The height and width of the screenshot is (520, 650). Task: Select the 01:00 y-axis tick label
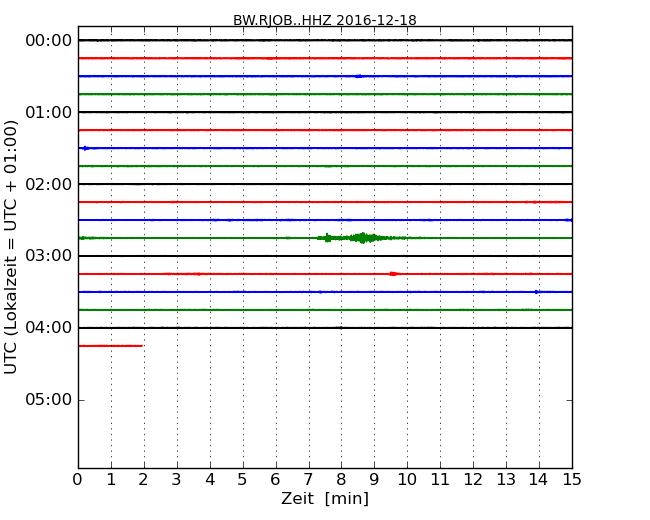49,112
